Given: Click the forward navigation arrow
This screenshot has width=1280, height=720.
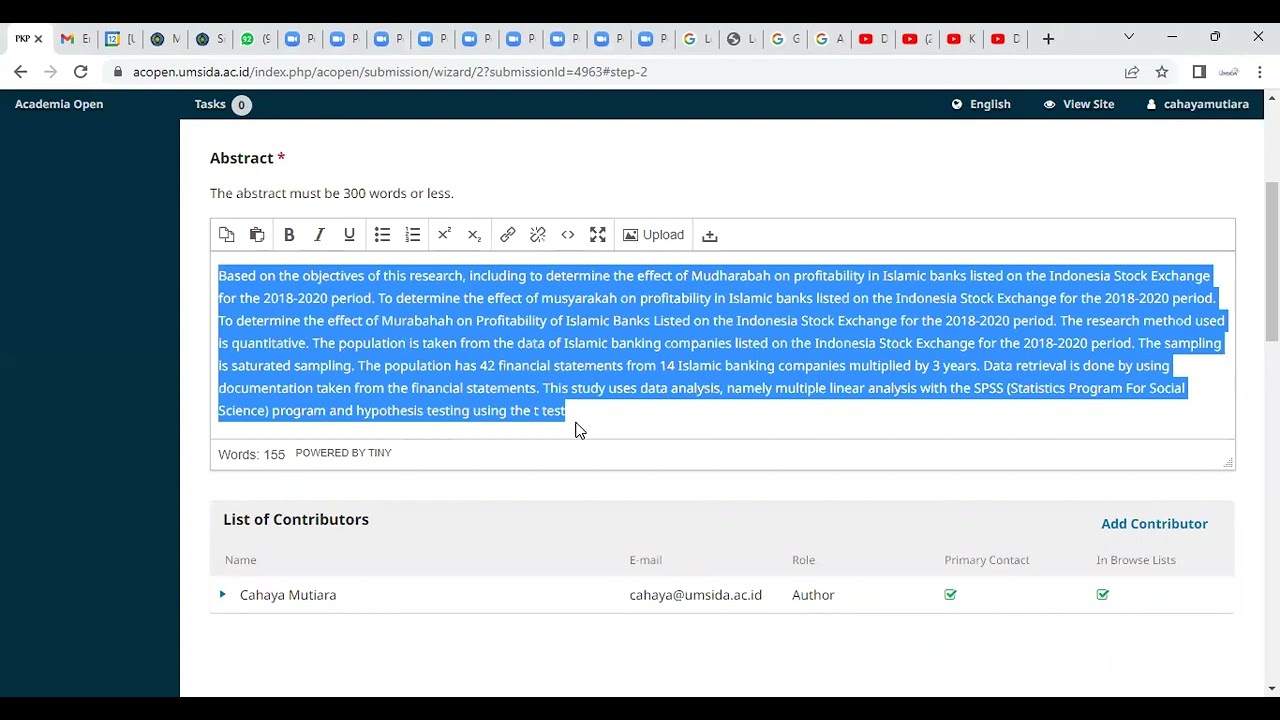Looking at the screenshot, I should [x=50, y=72].
